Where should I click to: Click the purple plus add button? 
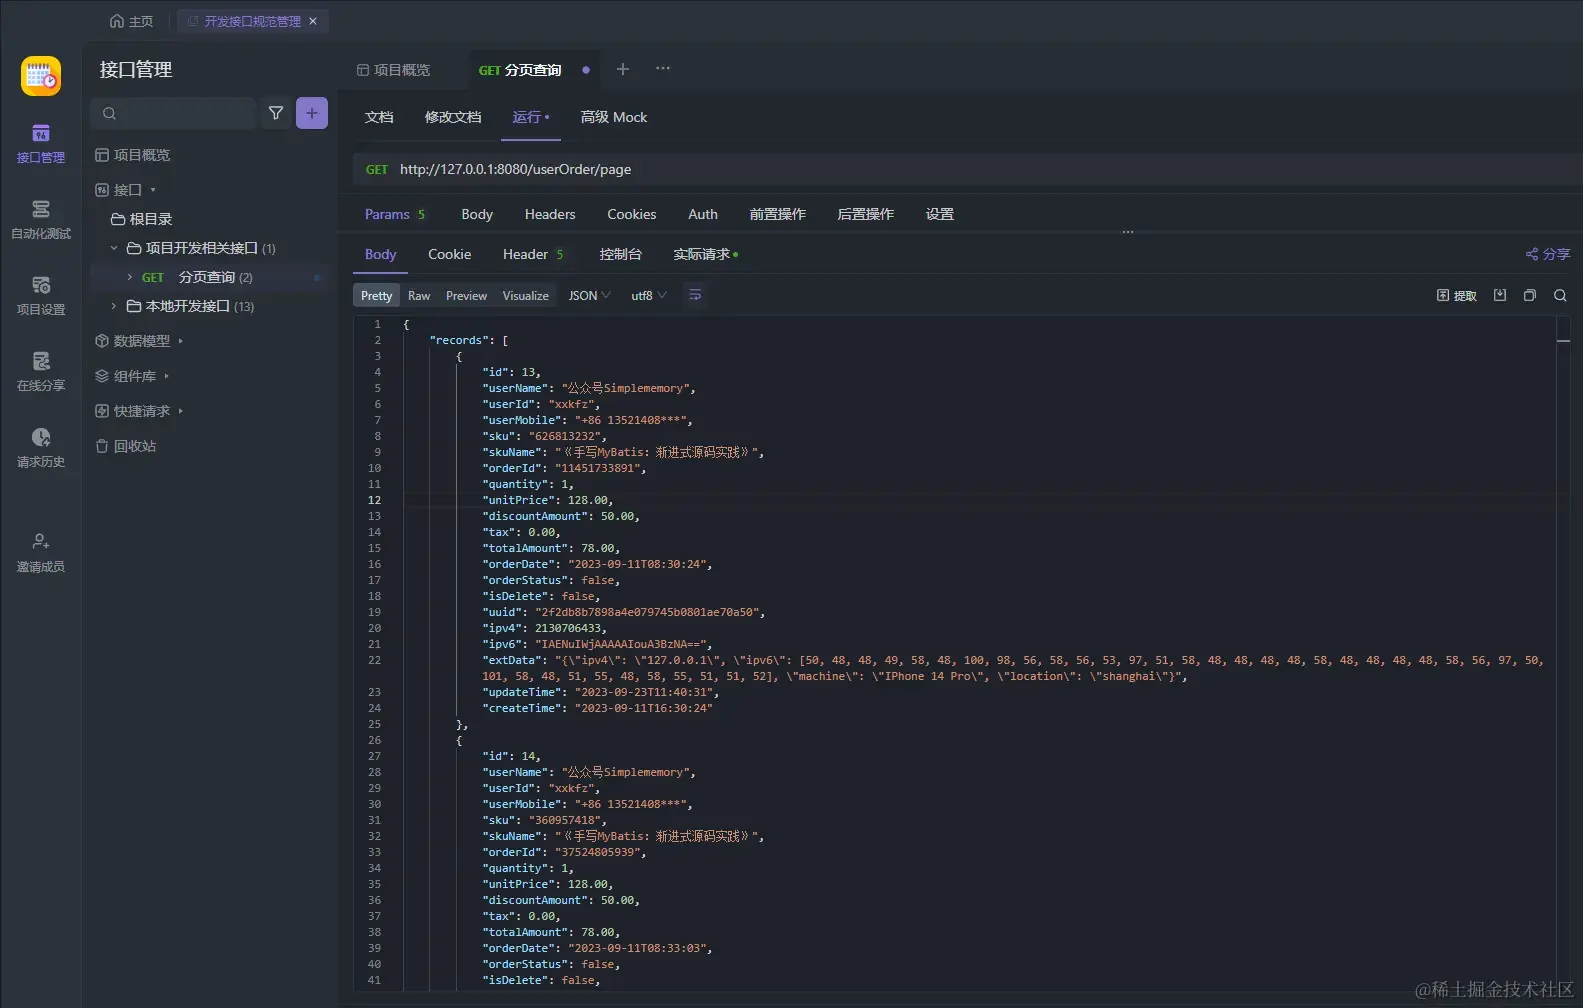pos(312,113)
